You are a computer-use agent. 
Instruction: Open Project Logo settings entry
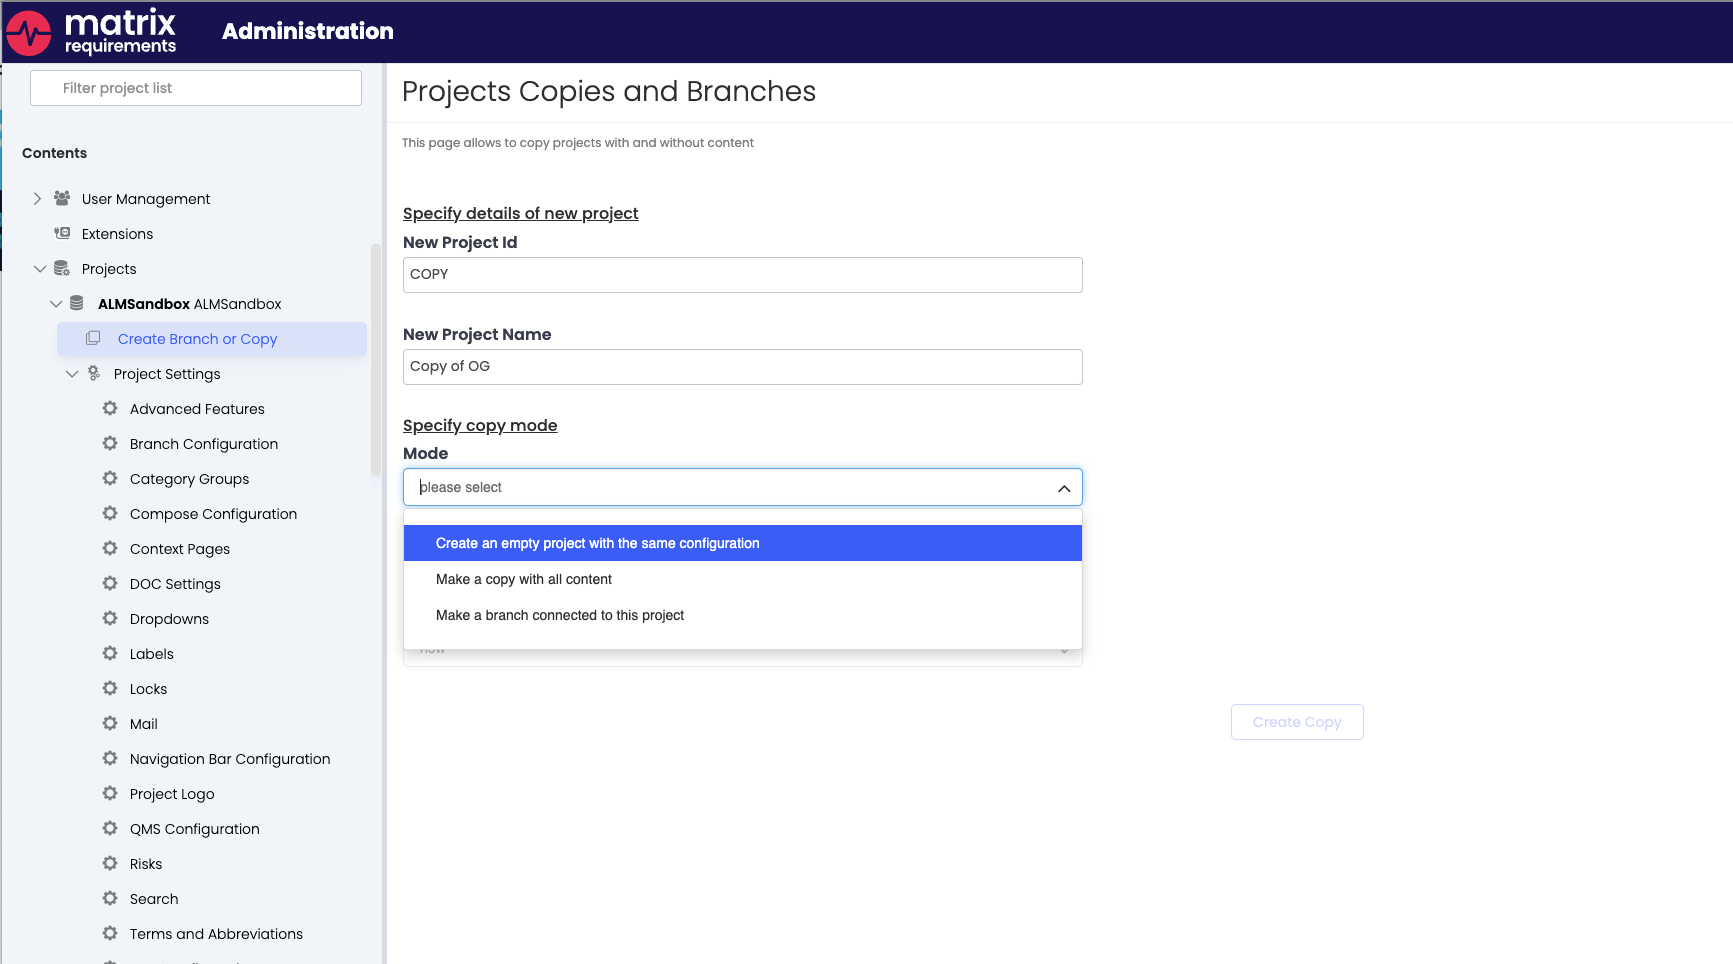coord(172,794)
